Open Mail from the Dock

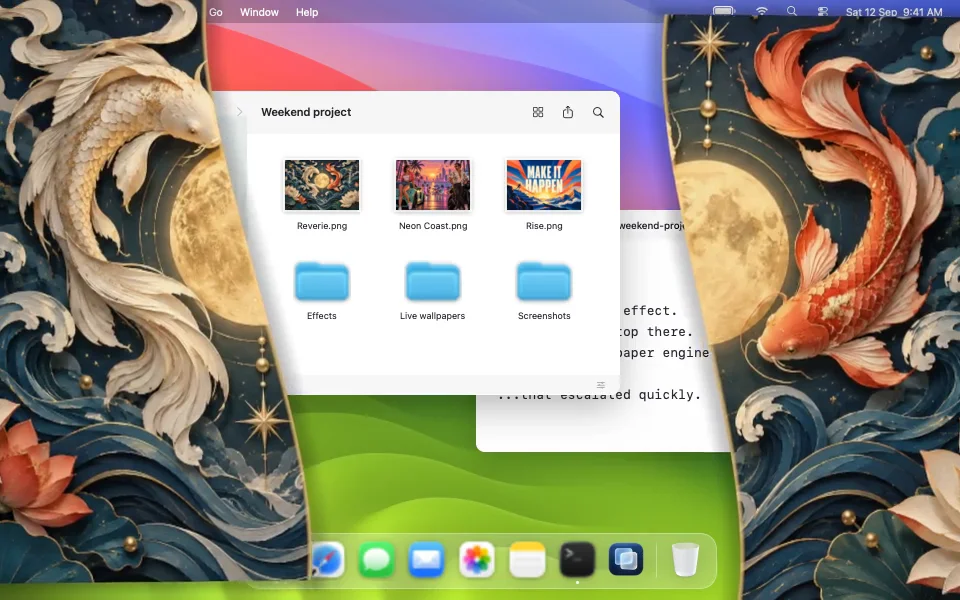pos(427,559)
